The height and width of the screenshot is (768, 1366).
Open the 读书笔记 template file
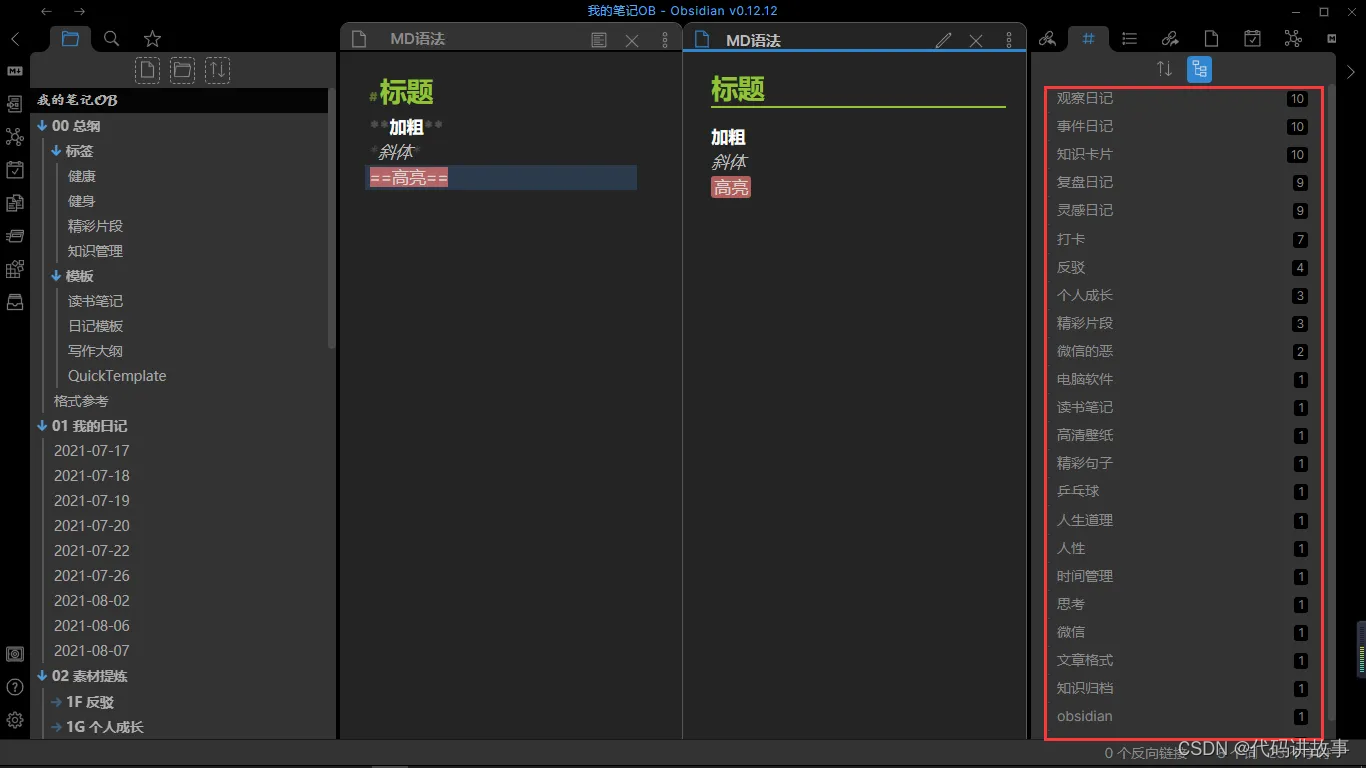tap(95, 301)
